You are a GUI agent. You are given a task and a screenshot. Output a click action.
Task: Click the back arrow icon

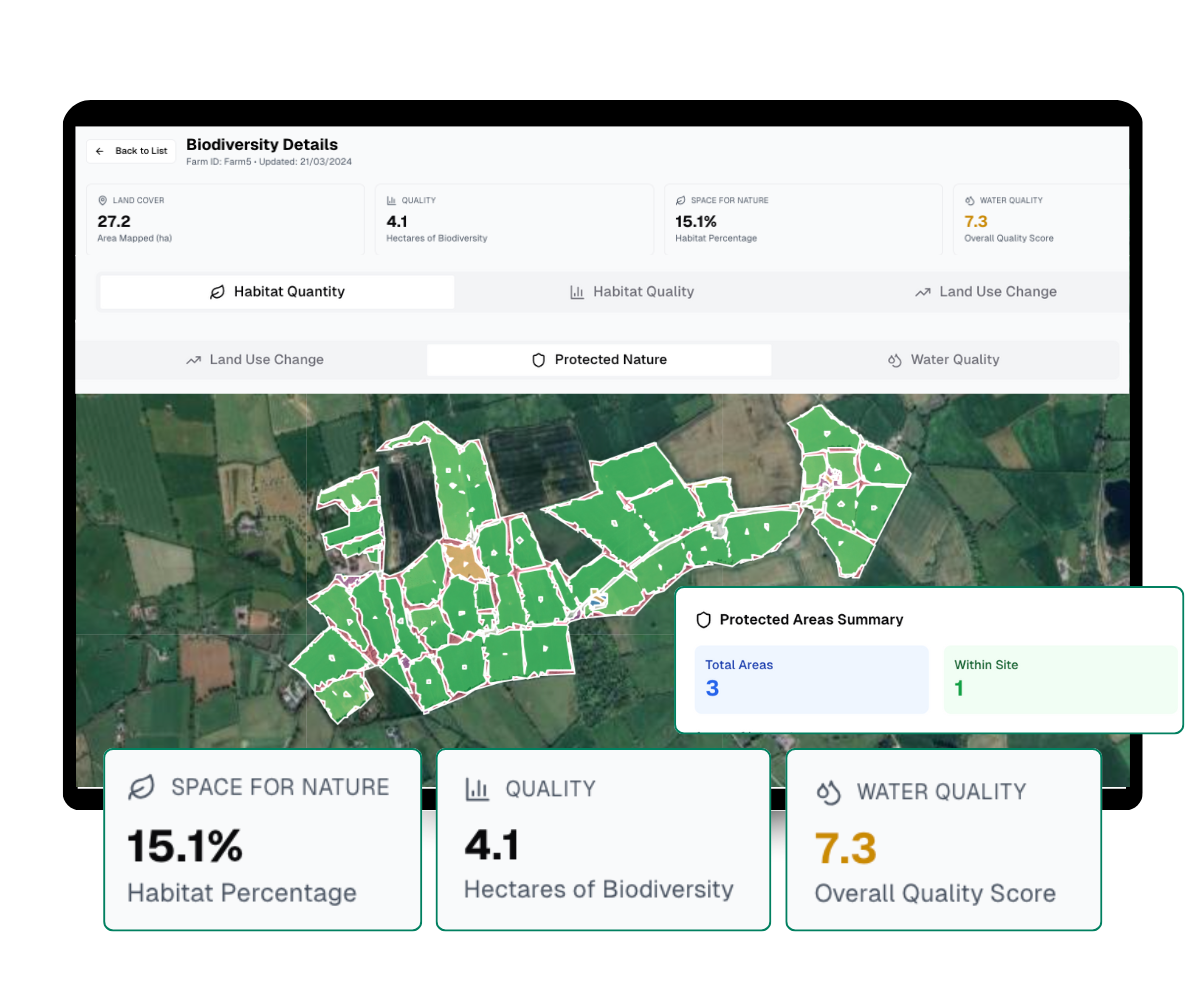pyautogui.click(x=100, y=151)
